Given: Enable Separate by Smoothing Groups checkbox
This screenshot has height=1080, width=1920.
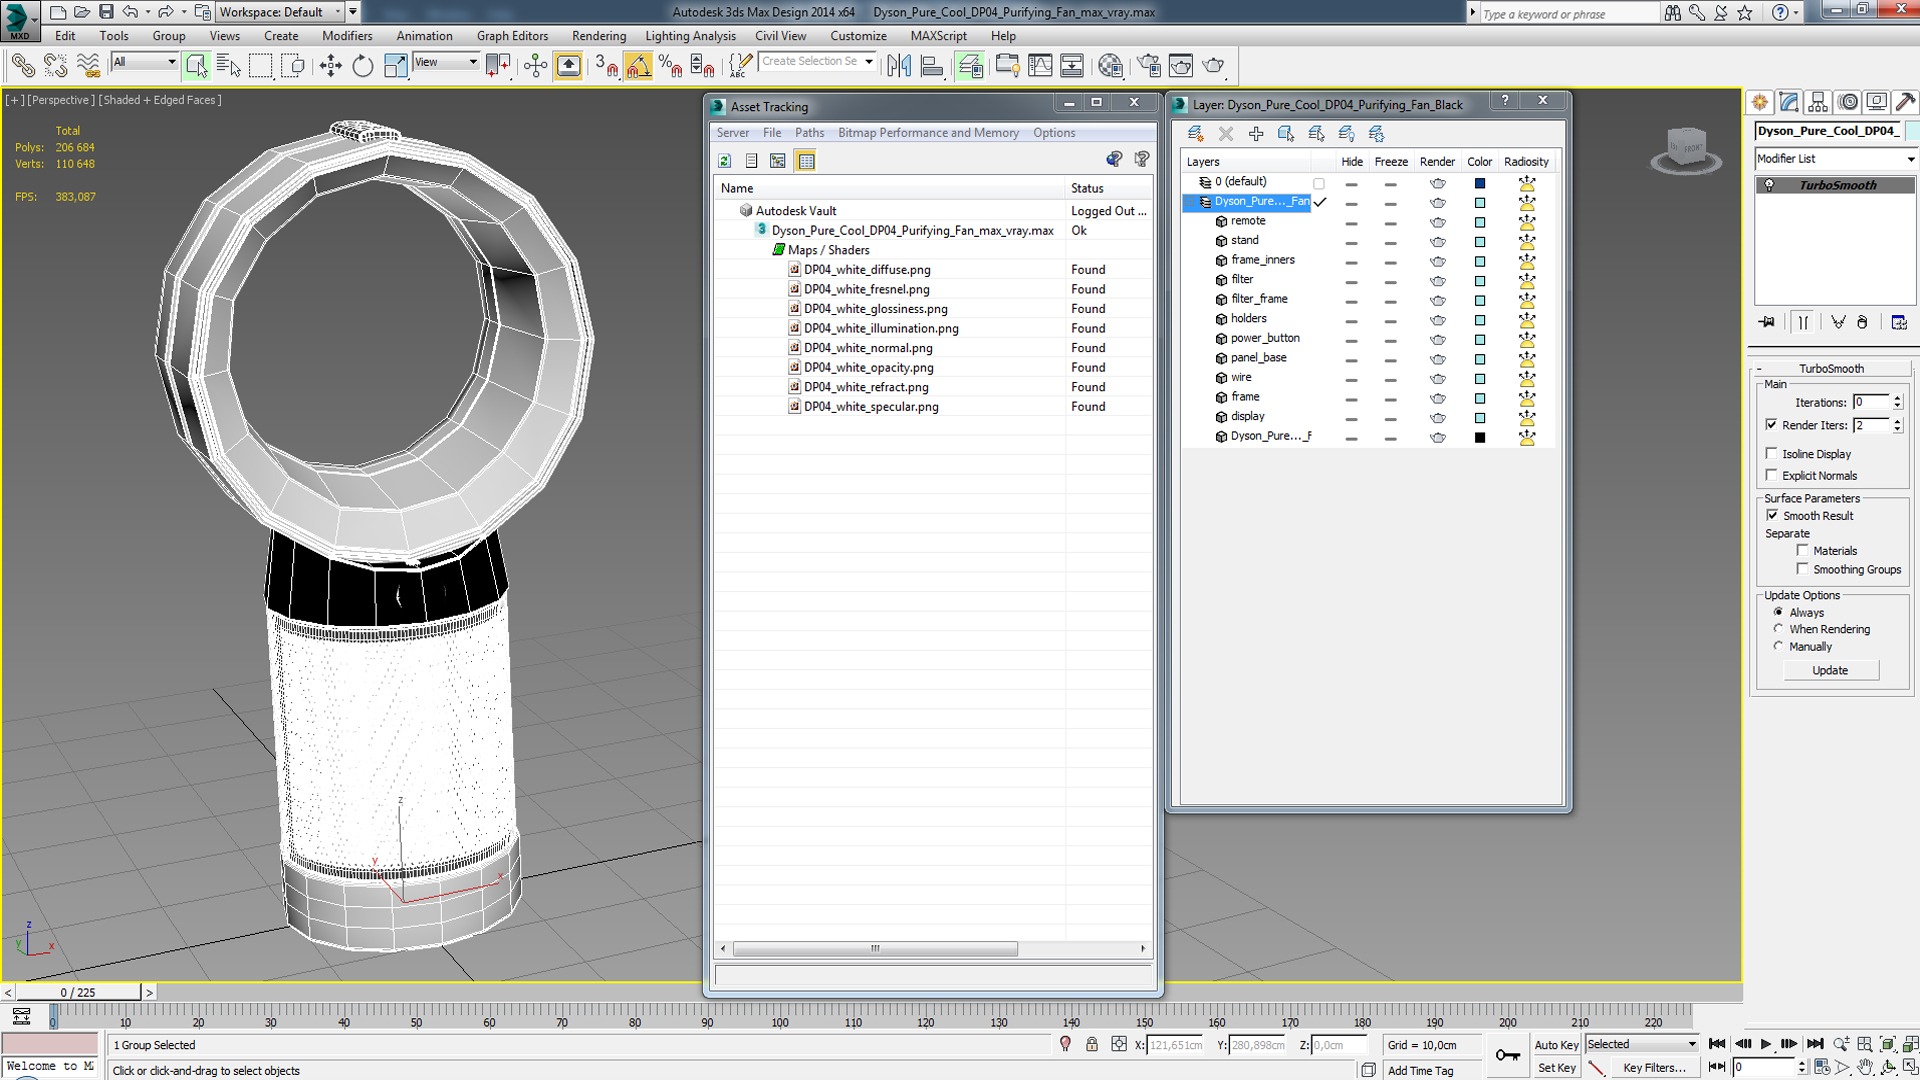Looking at the screenshot, I should (x=1802, y=569).
